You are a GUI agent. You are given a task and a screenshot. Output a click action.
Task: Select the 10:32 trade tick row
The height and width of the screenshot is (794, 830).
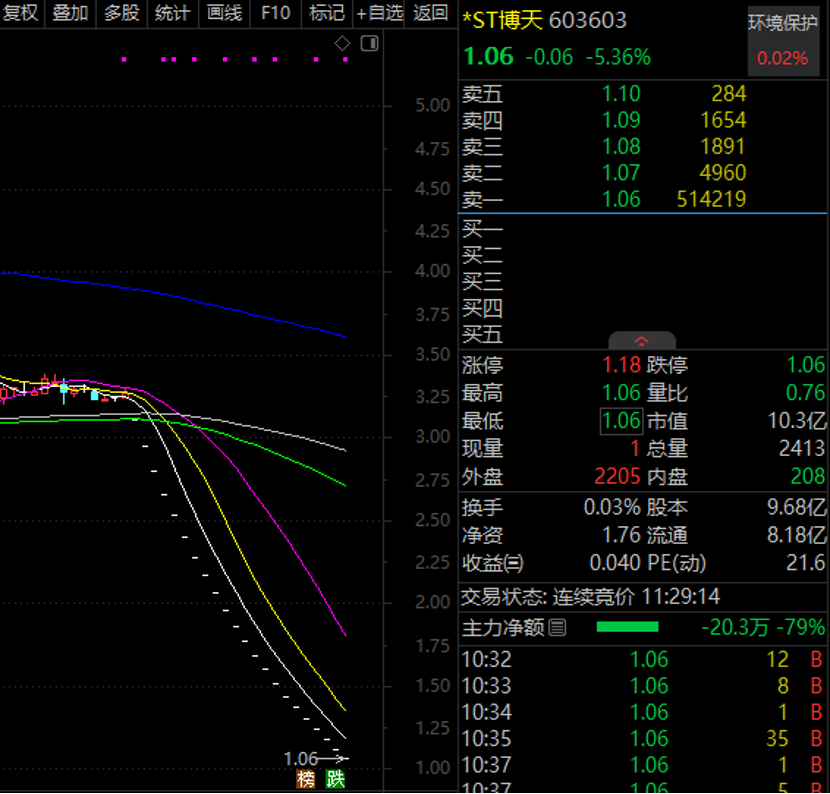[642, 660]
